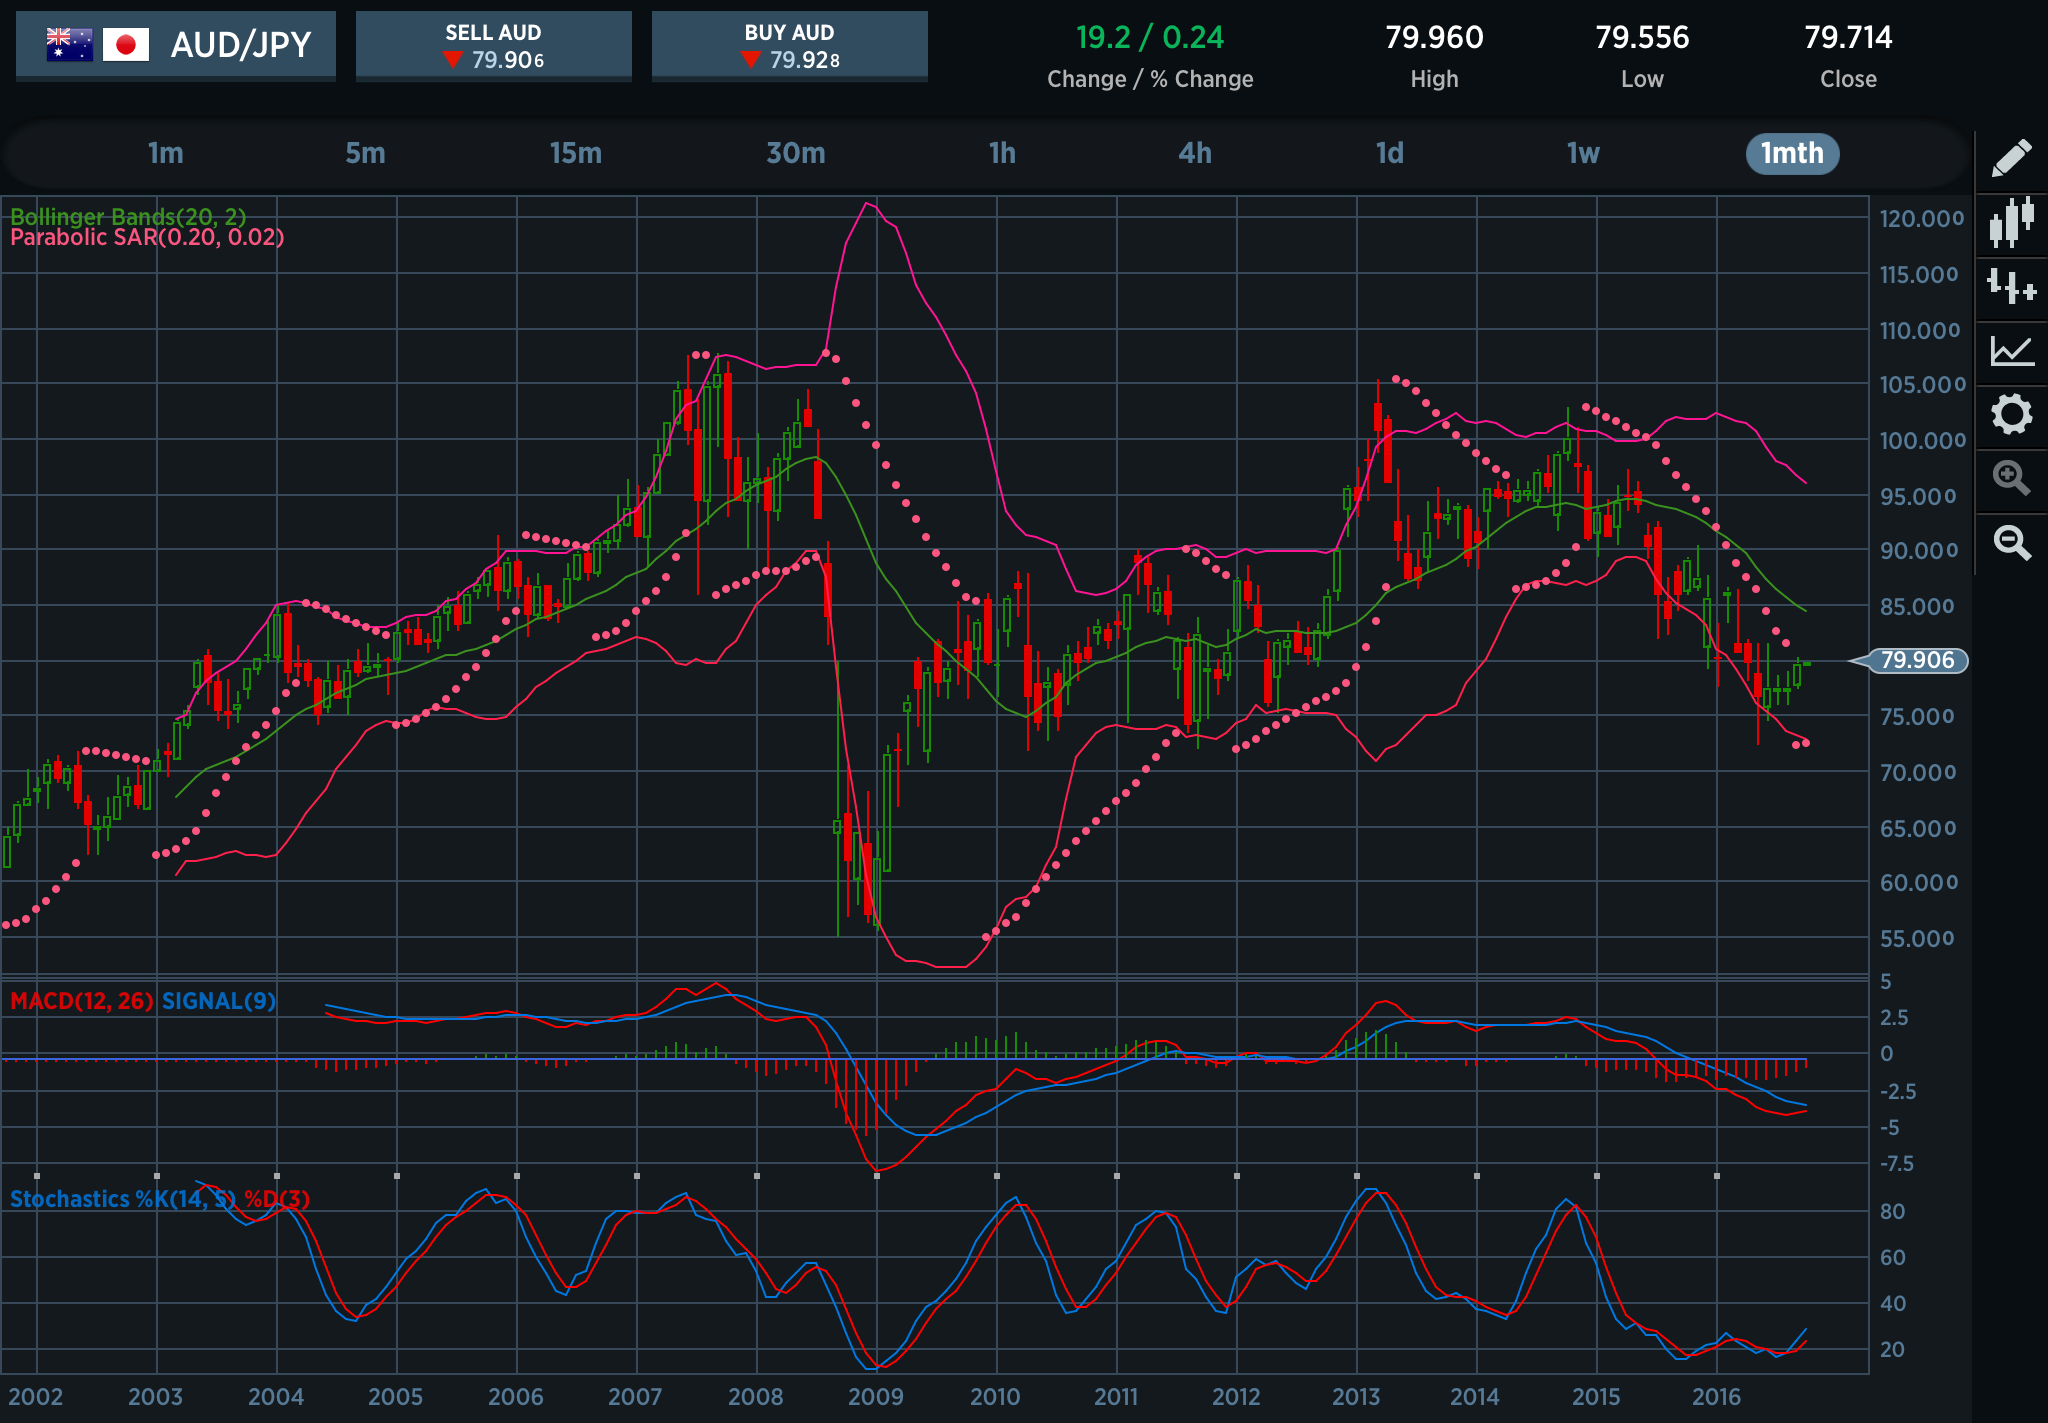The image size is (2048, 1423).
Task: Select the pencil drawing tool
Action: click(2011, 158)
